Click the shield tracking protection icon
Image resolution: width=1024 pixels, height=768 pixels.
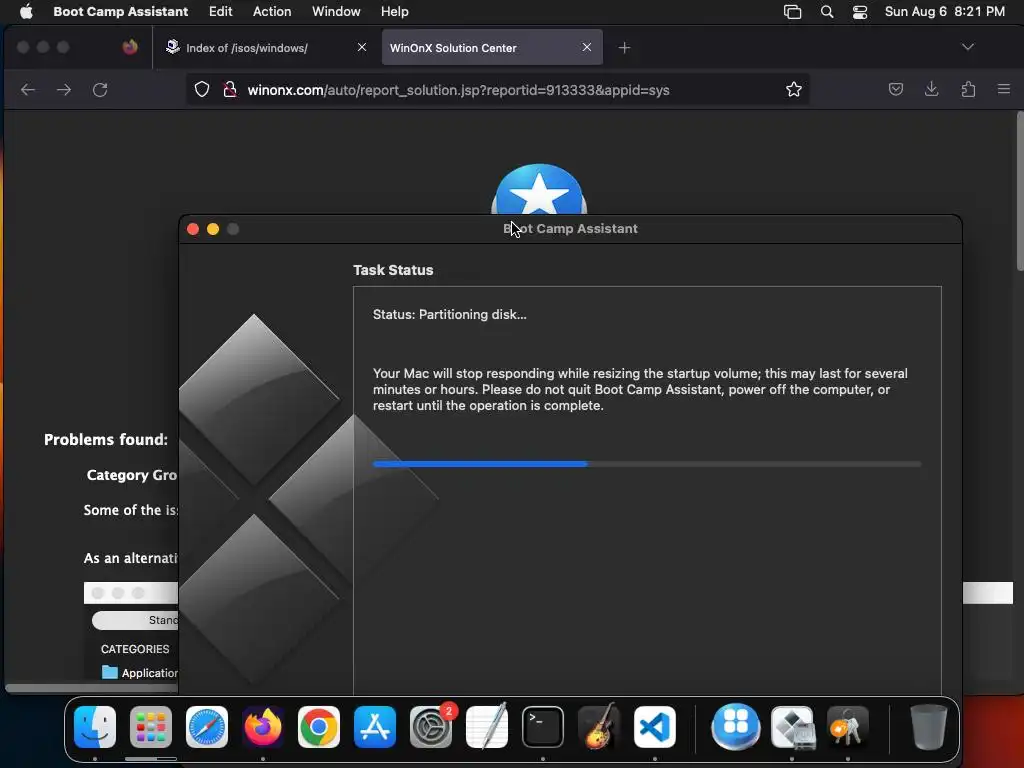(x=202, y=89)
